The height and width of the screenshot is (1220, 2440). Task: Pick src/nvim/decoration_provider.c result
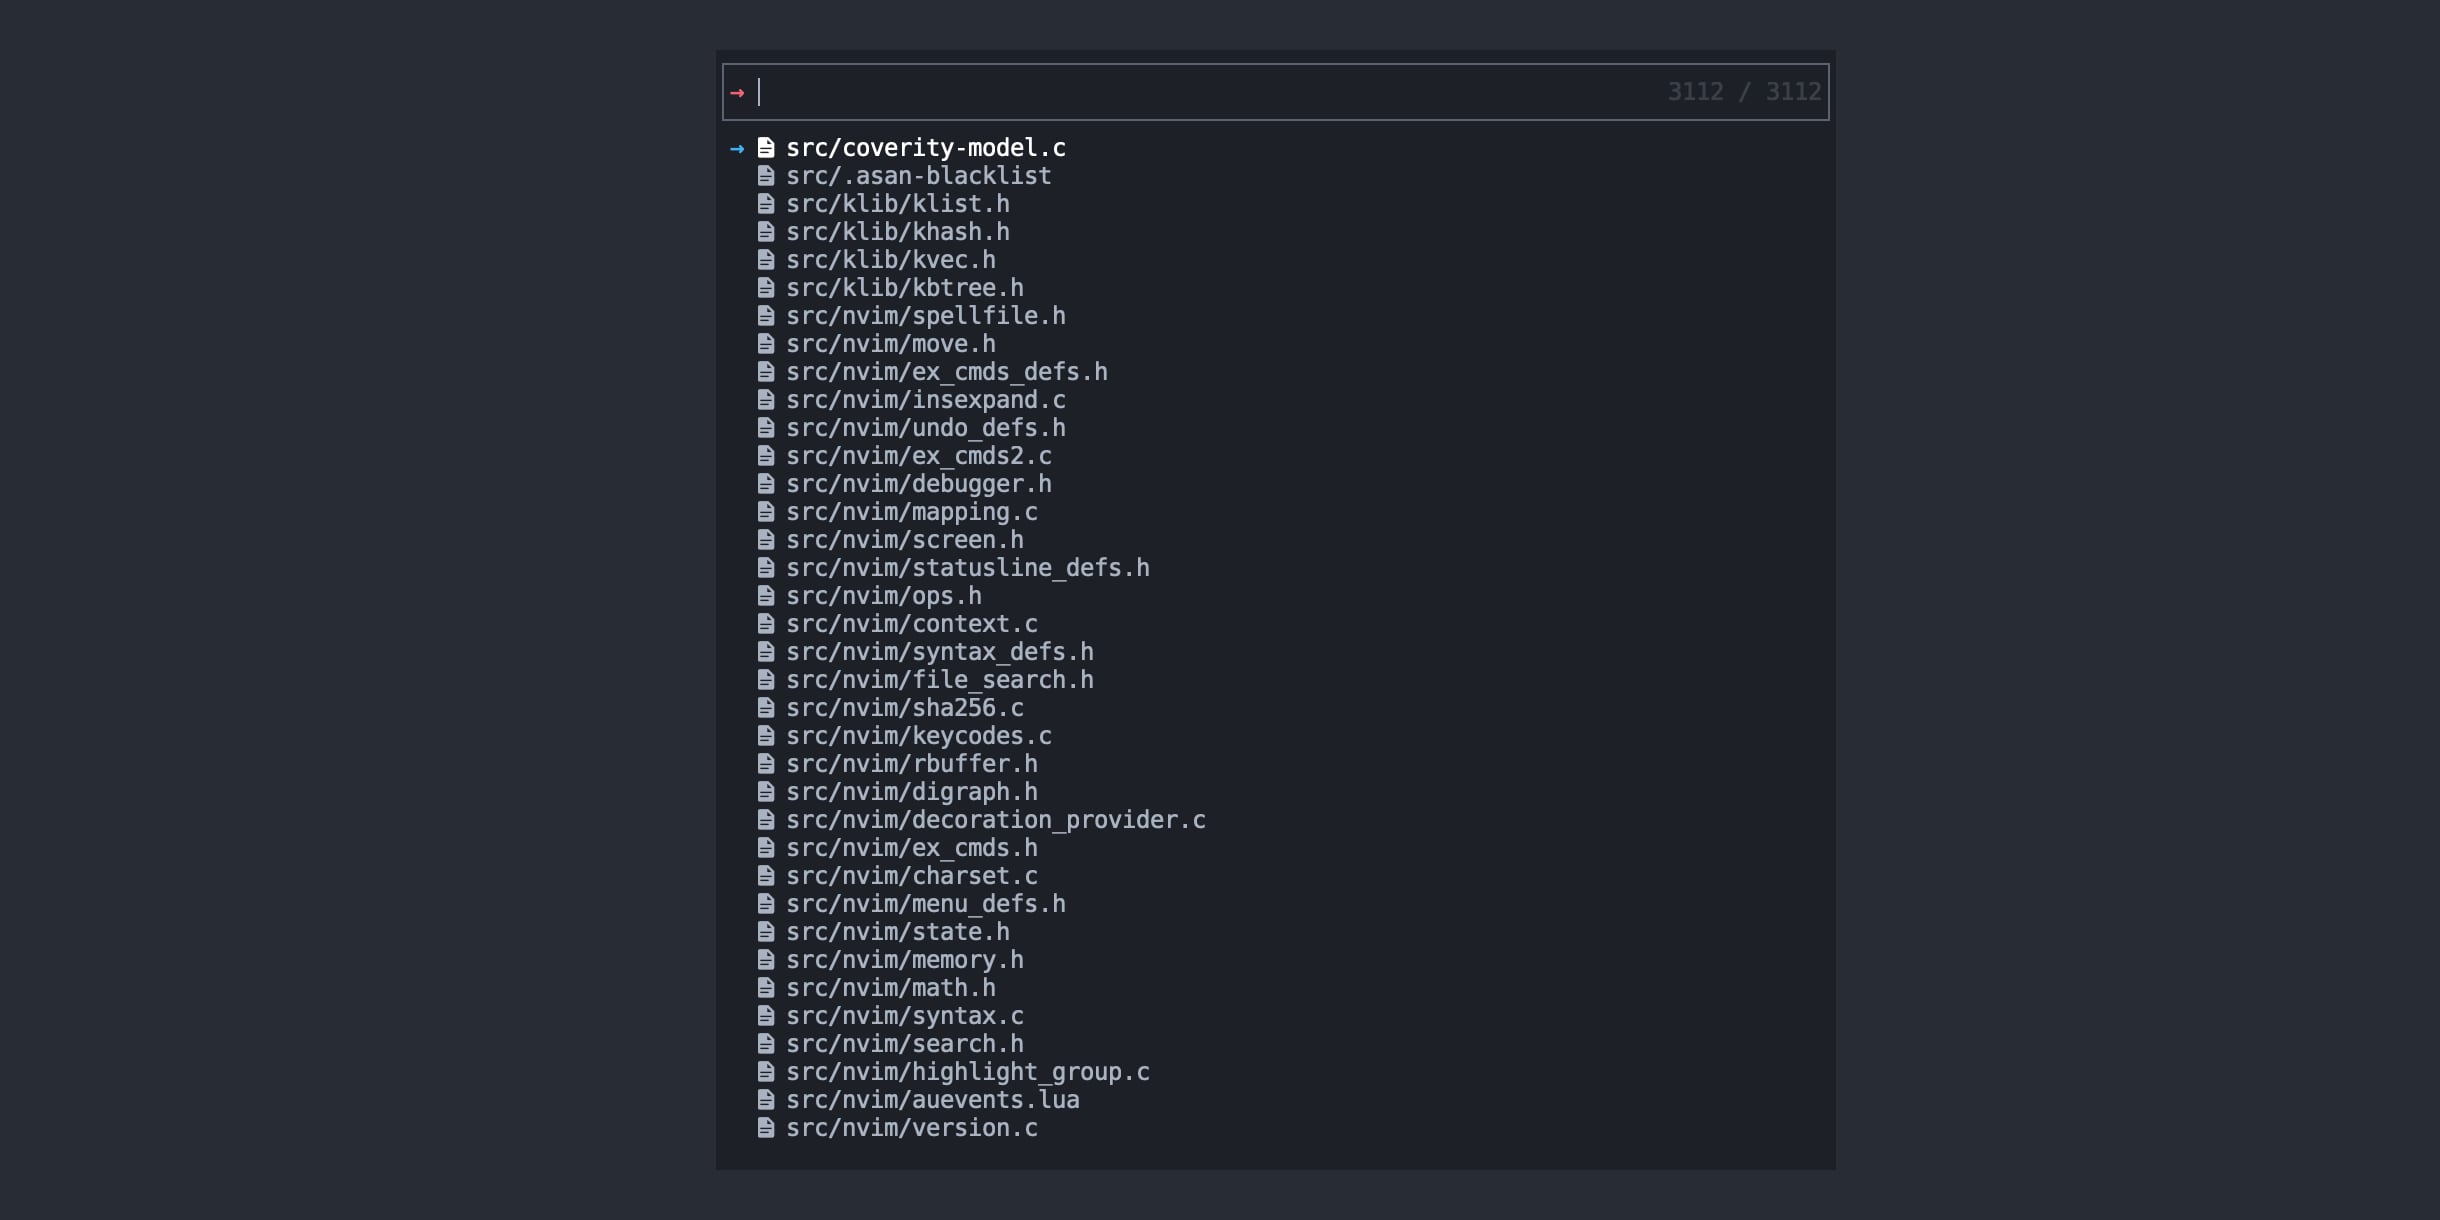click(995, 820)
